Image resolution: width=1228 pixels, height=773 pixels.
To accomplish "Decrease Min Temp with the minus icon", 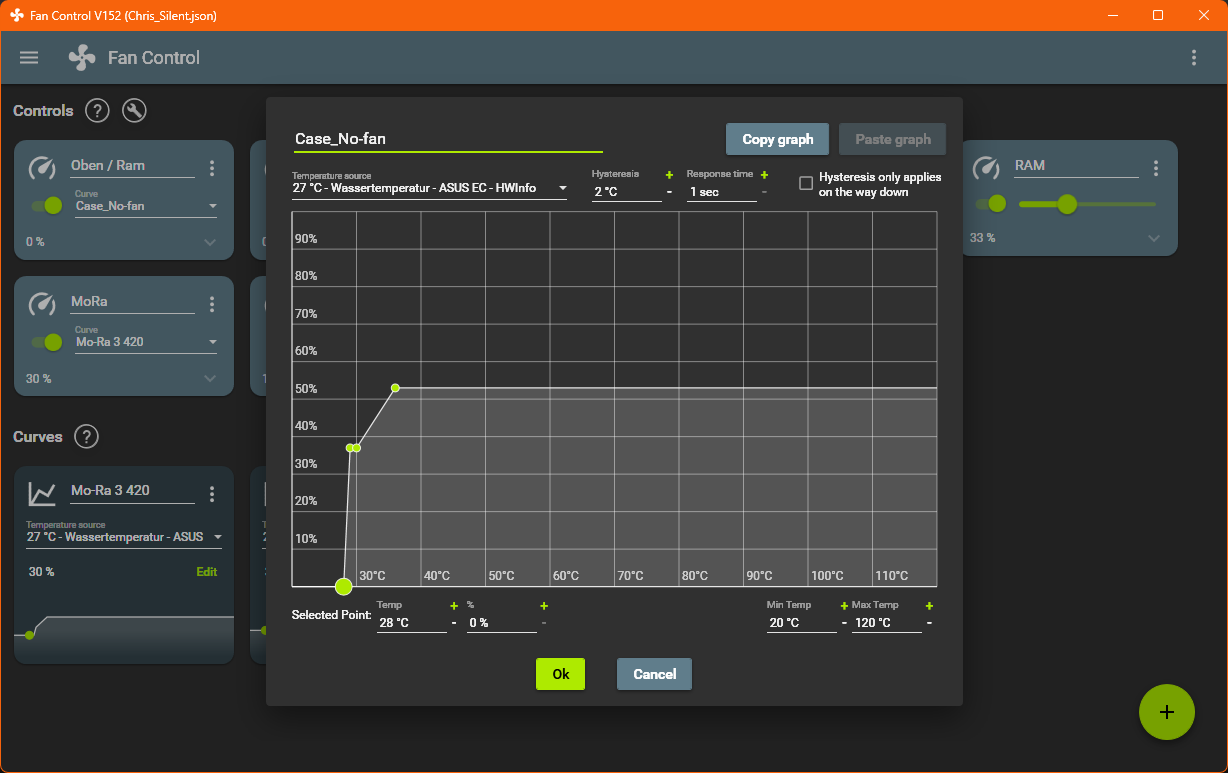I will tap(844, 623).
